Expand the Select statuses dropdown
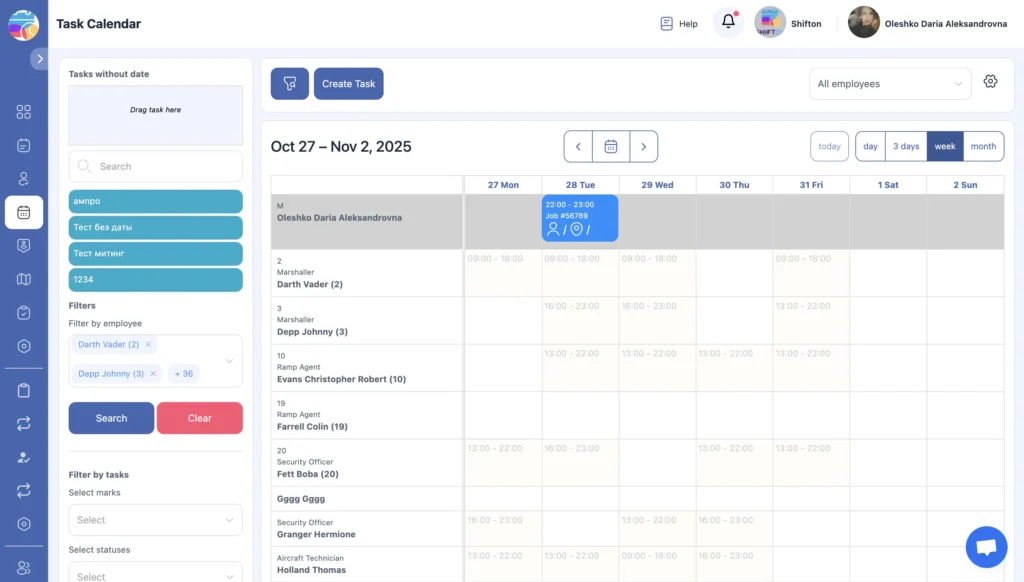Viewport: 1024px width, 582px height. 155,574
